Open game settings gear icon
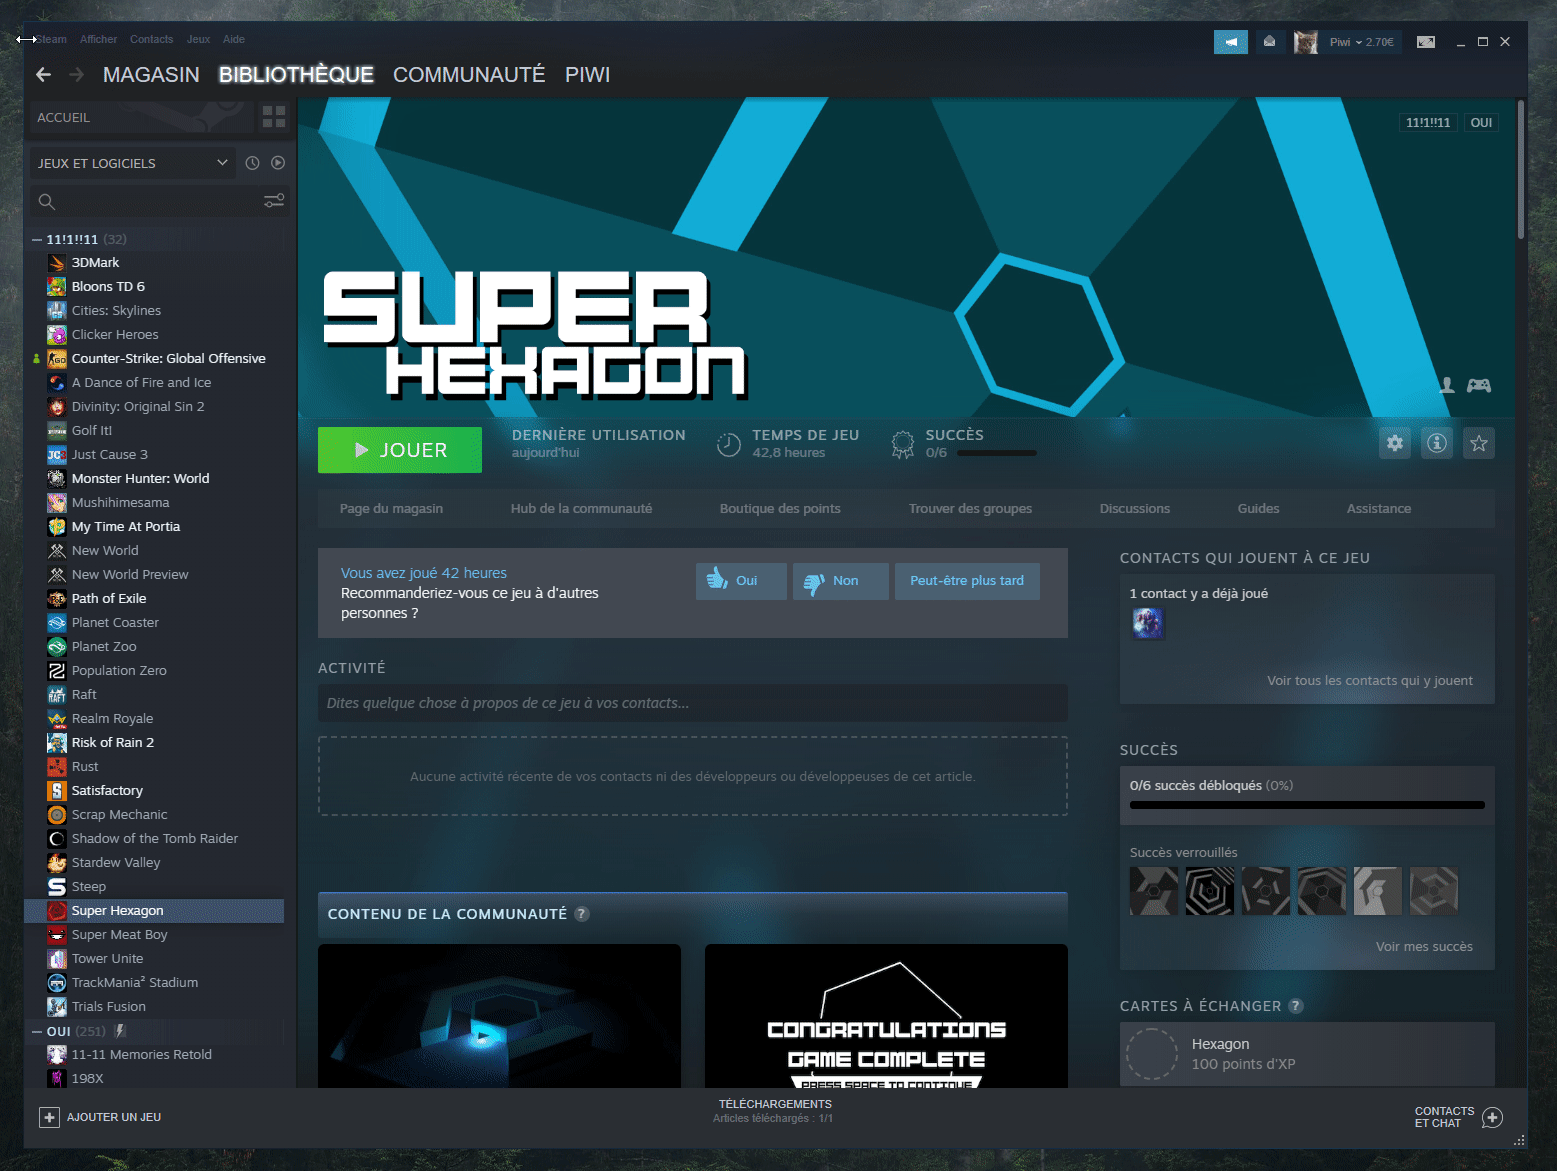 [1395, 443]
